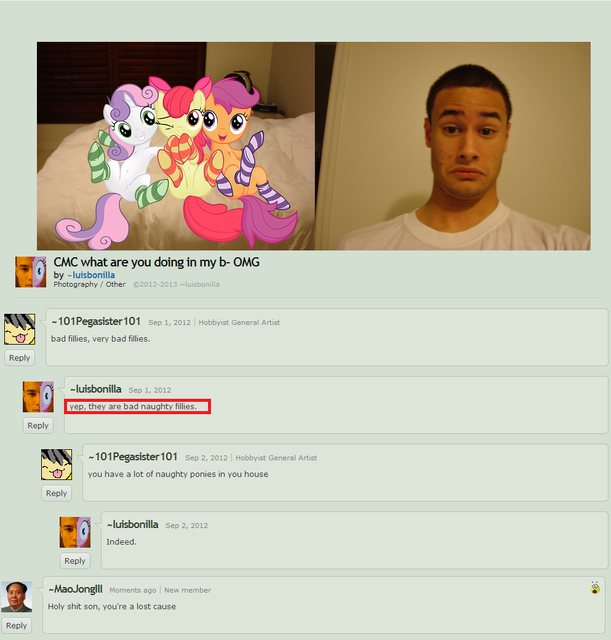Open the Other subcategory link
Image resolution: width=611 pixels, height=640 pixels.
point(116,284)
